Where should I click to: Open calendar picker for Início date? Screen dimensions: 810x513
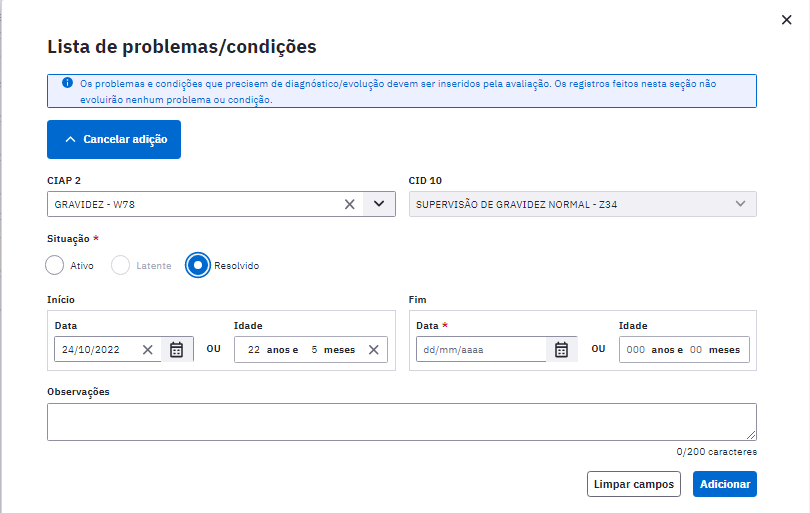[x=177, y=350]
